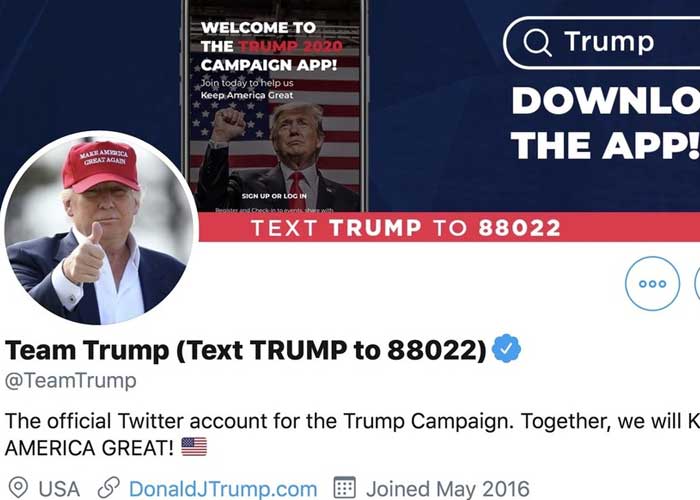The height and width of the screenshot is (500, 700).
Task: Open the circular profile picture
Action: click(x=100, y=228)
